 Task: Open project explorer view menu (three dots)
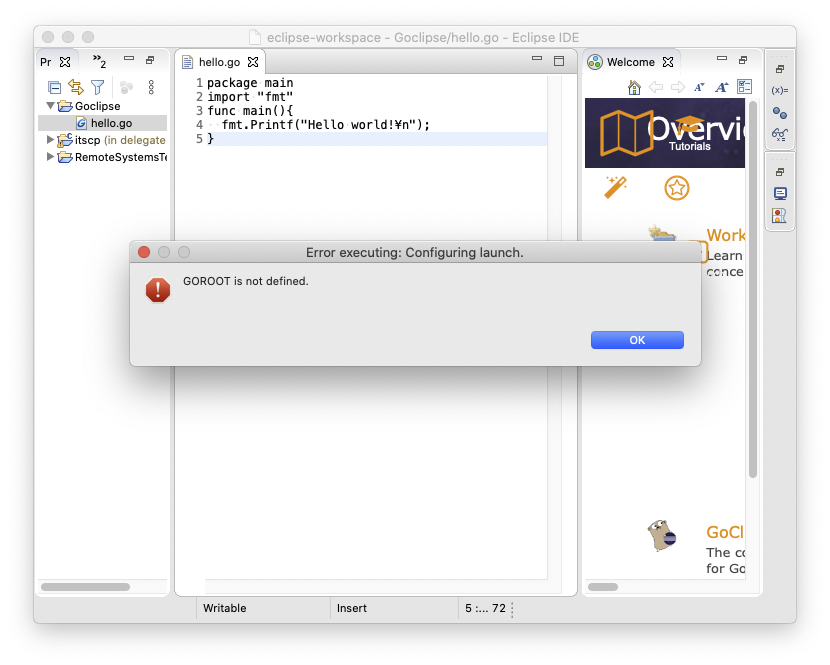point(151,88)
